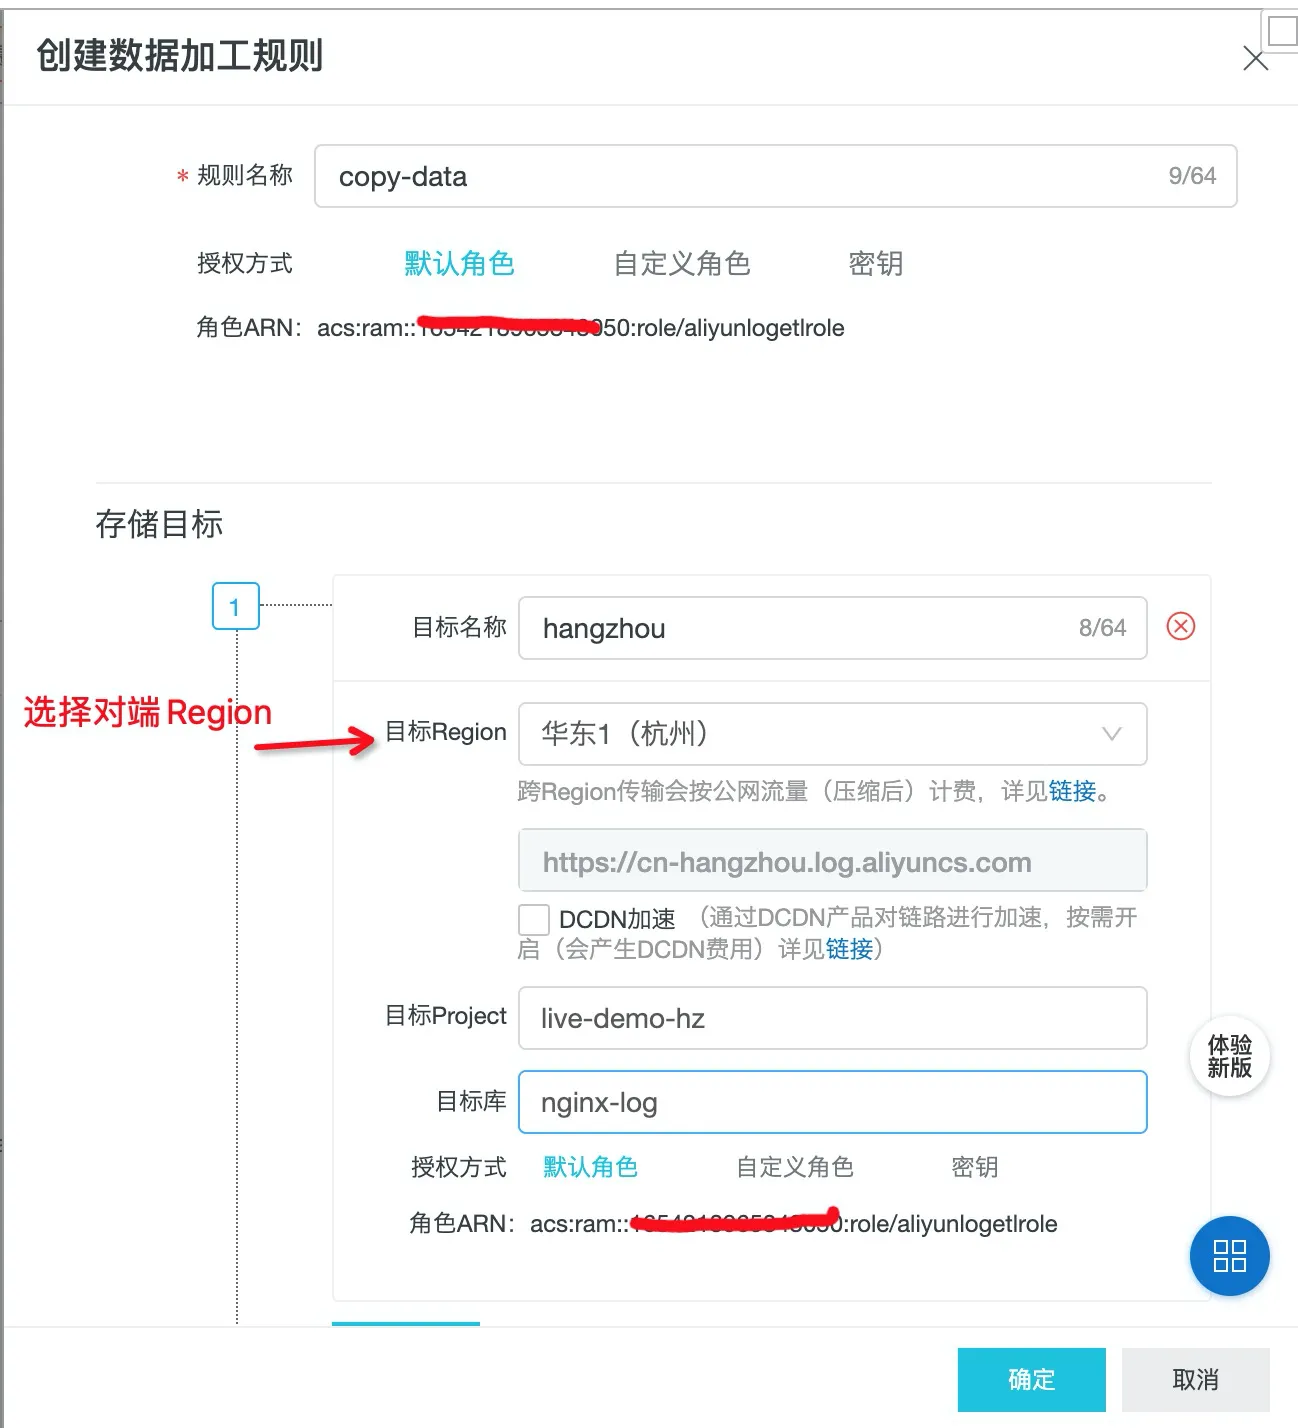
Task: Edit the 目标Project field live-demo-hz
Action: (x=832, y=1018)
